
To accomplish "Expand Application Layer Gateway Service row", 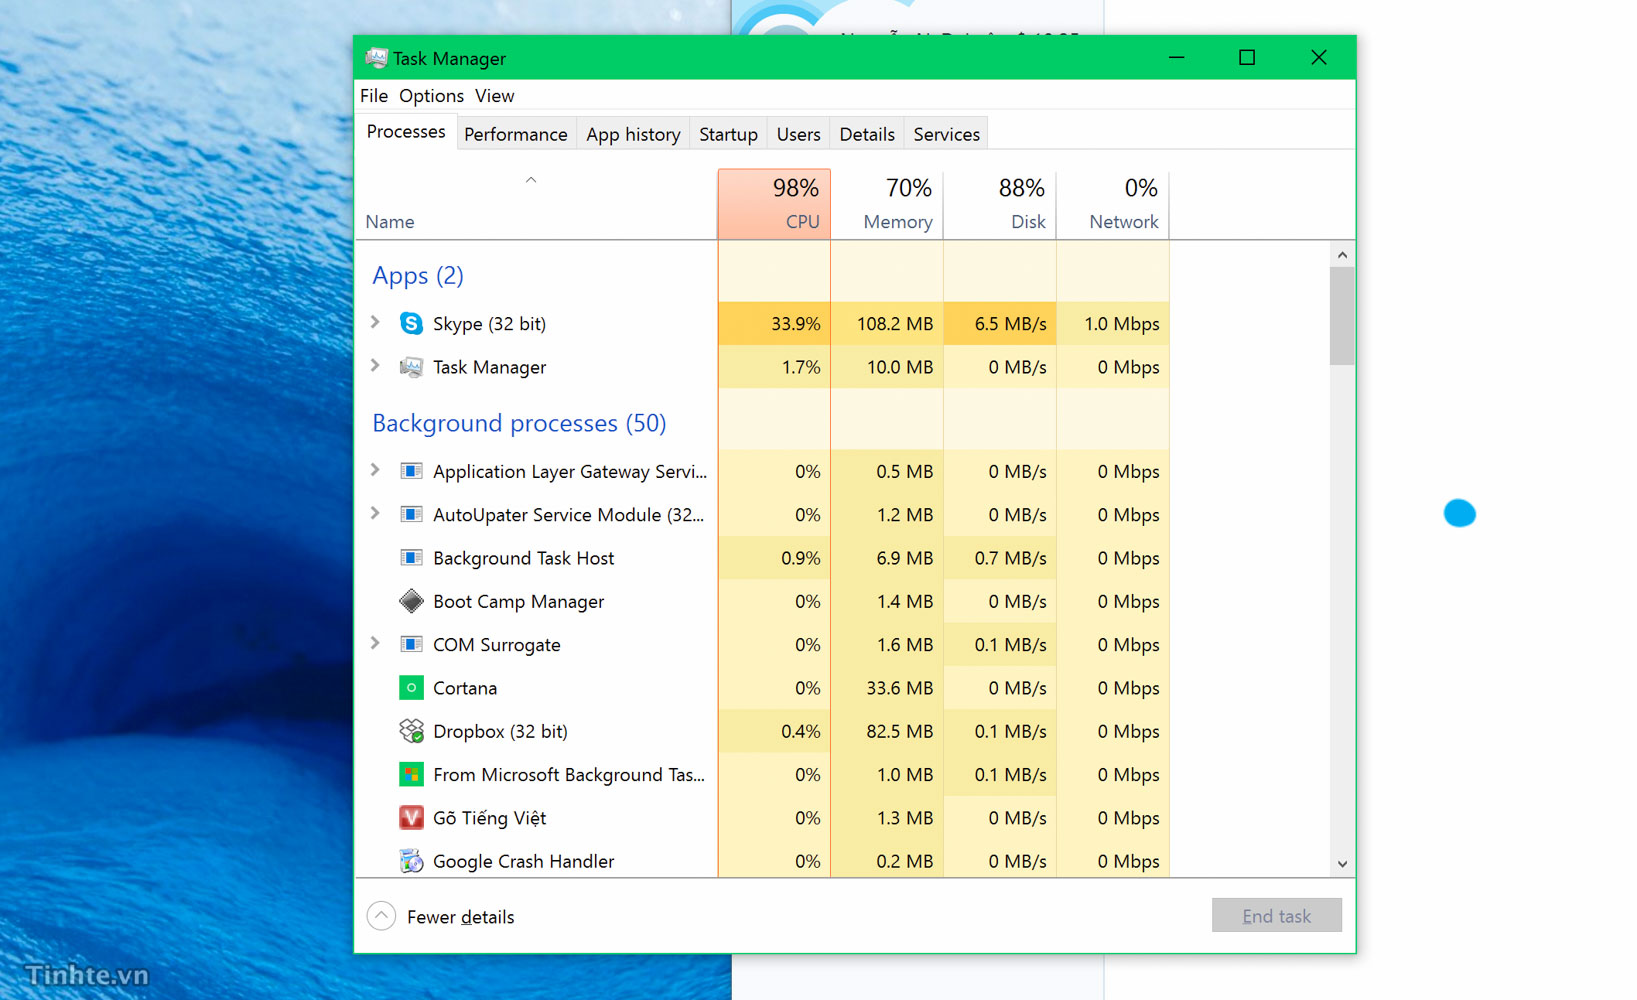I will pos(375,469).
